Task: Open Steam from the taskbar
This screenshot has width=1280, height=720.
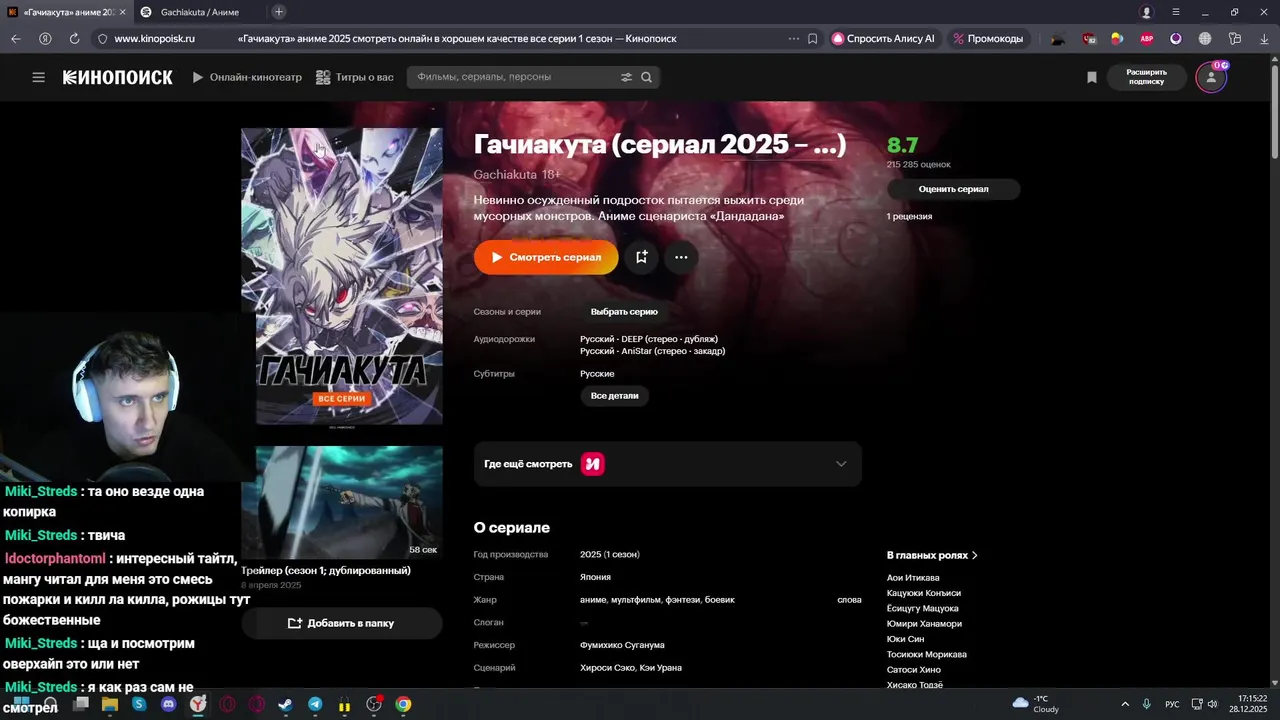Action: click(x=286, y=704)
